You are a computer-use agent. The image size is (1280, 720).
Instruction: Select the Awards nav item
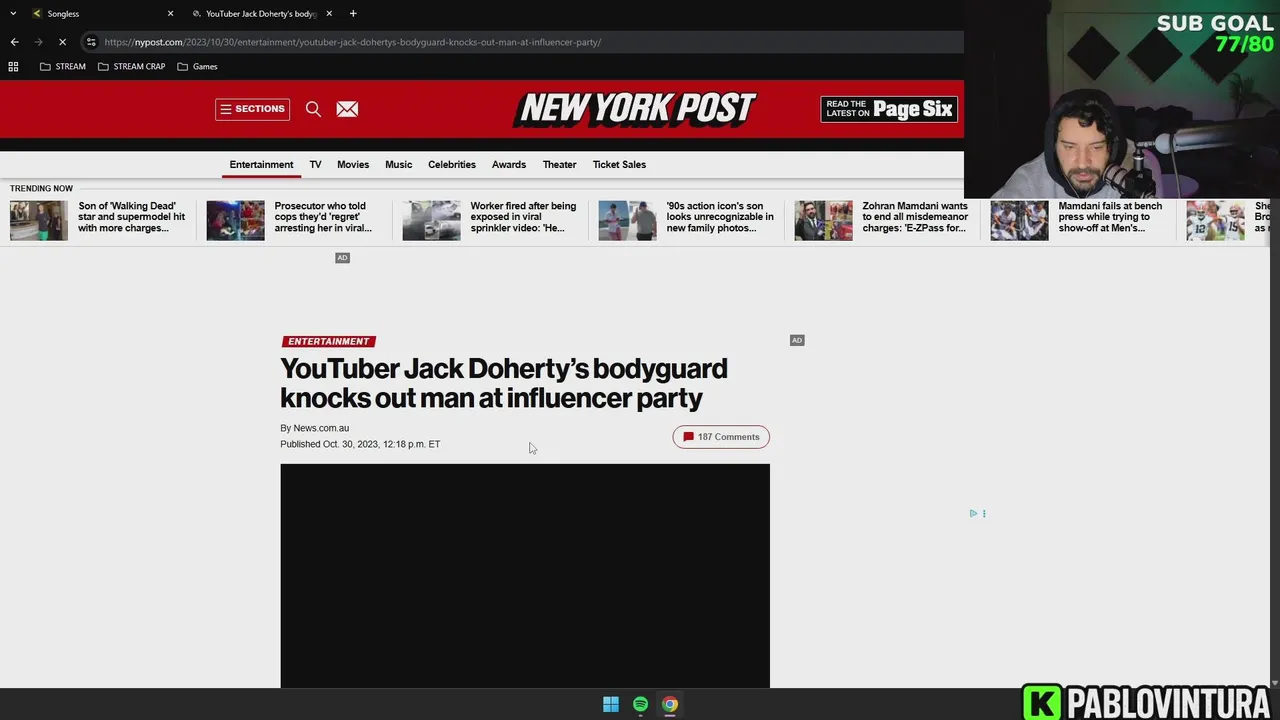click(x=509, y=164)
